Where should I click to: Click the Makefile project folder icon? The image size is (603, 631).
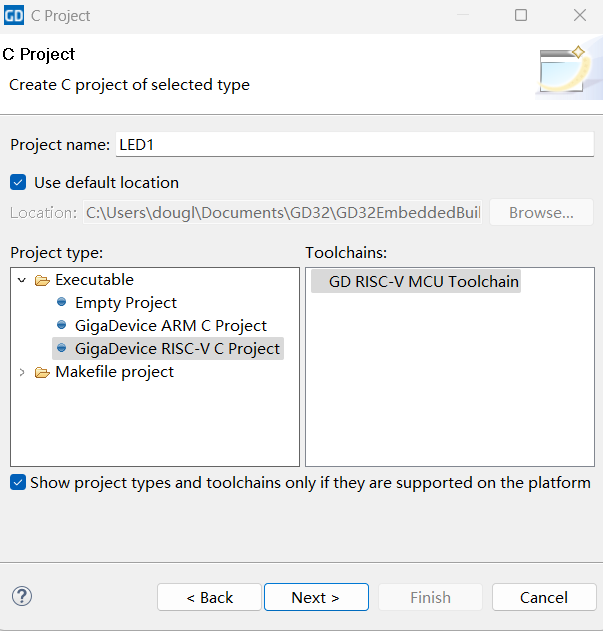pos(42,372)
